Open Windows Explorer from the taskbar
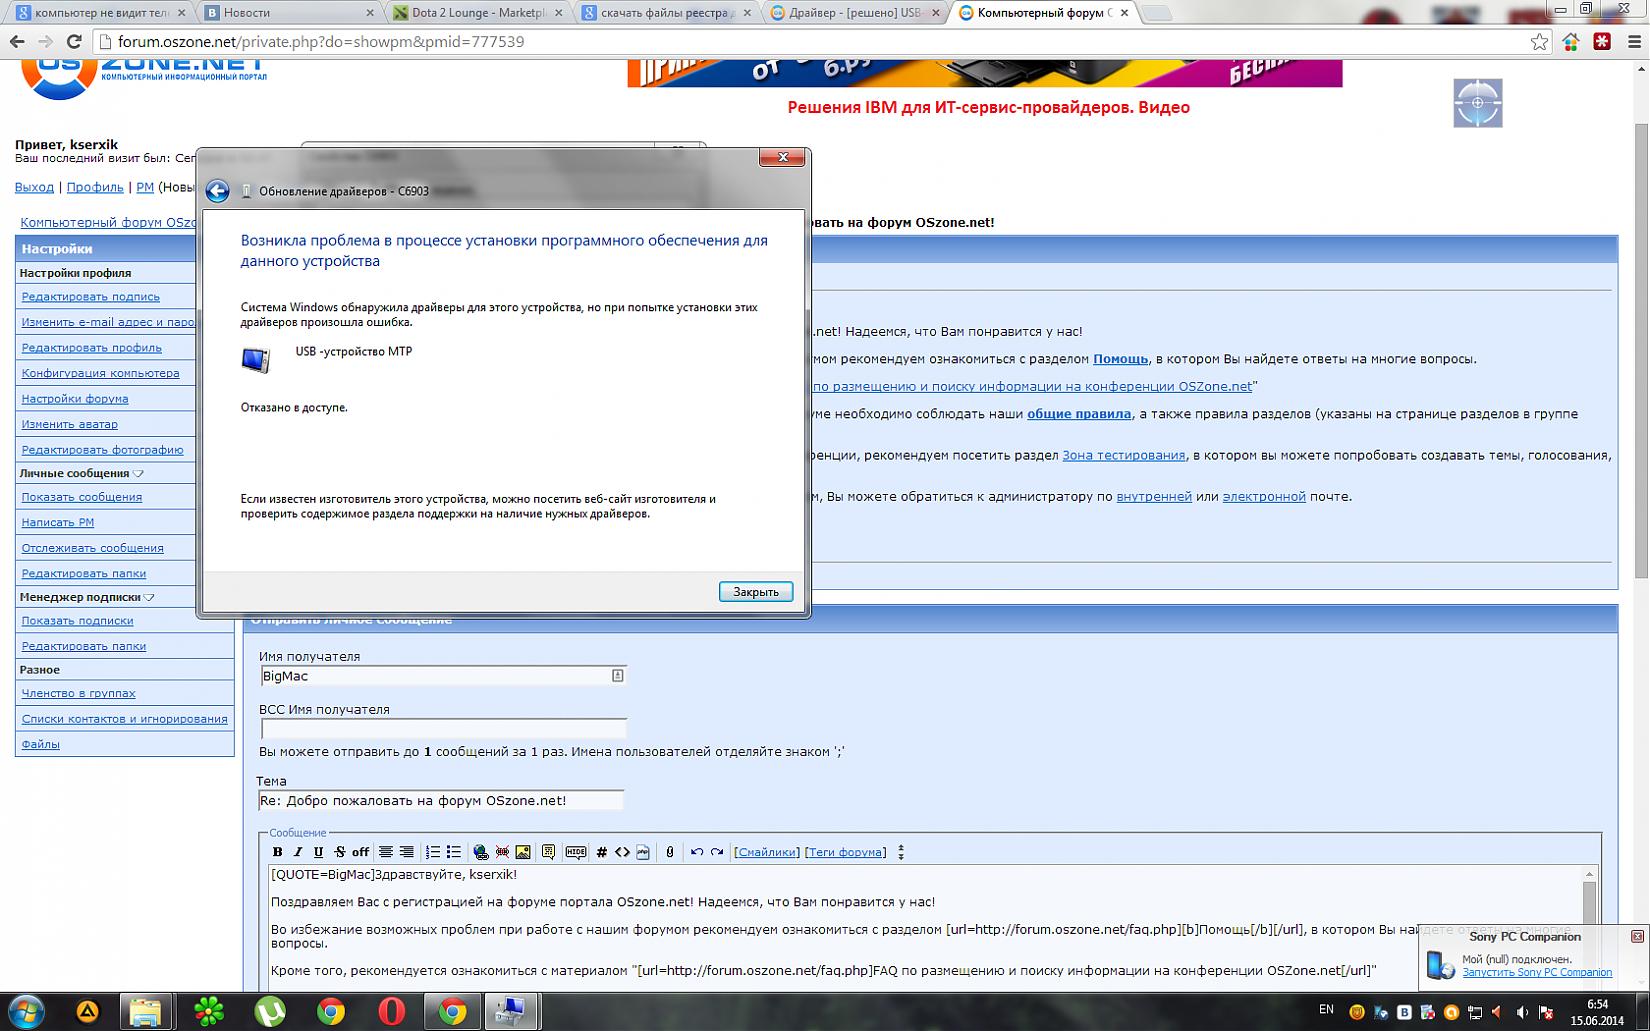Image resolution: width=1650 pixels, height=1031 pixels. tap(147, 1012)
